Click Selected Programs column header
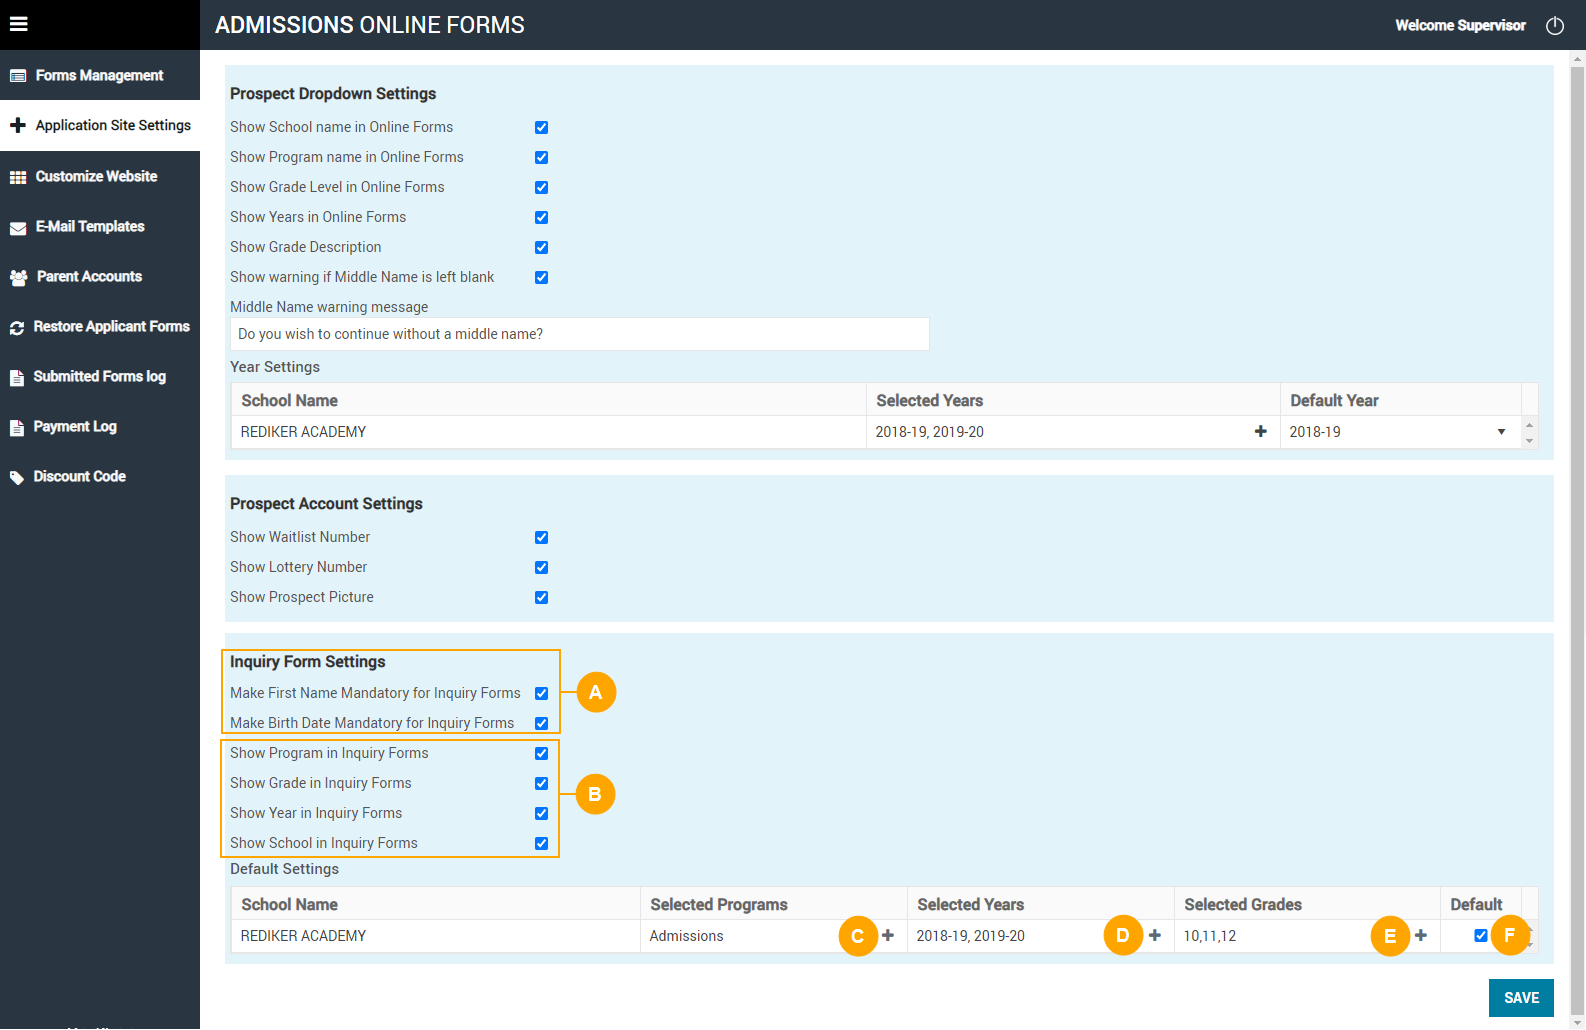The width and height of the screenshot is (1586, 1030). (774, 904)
